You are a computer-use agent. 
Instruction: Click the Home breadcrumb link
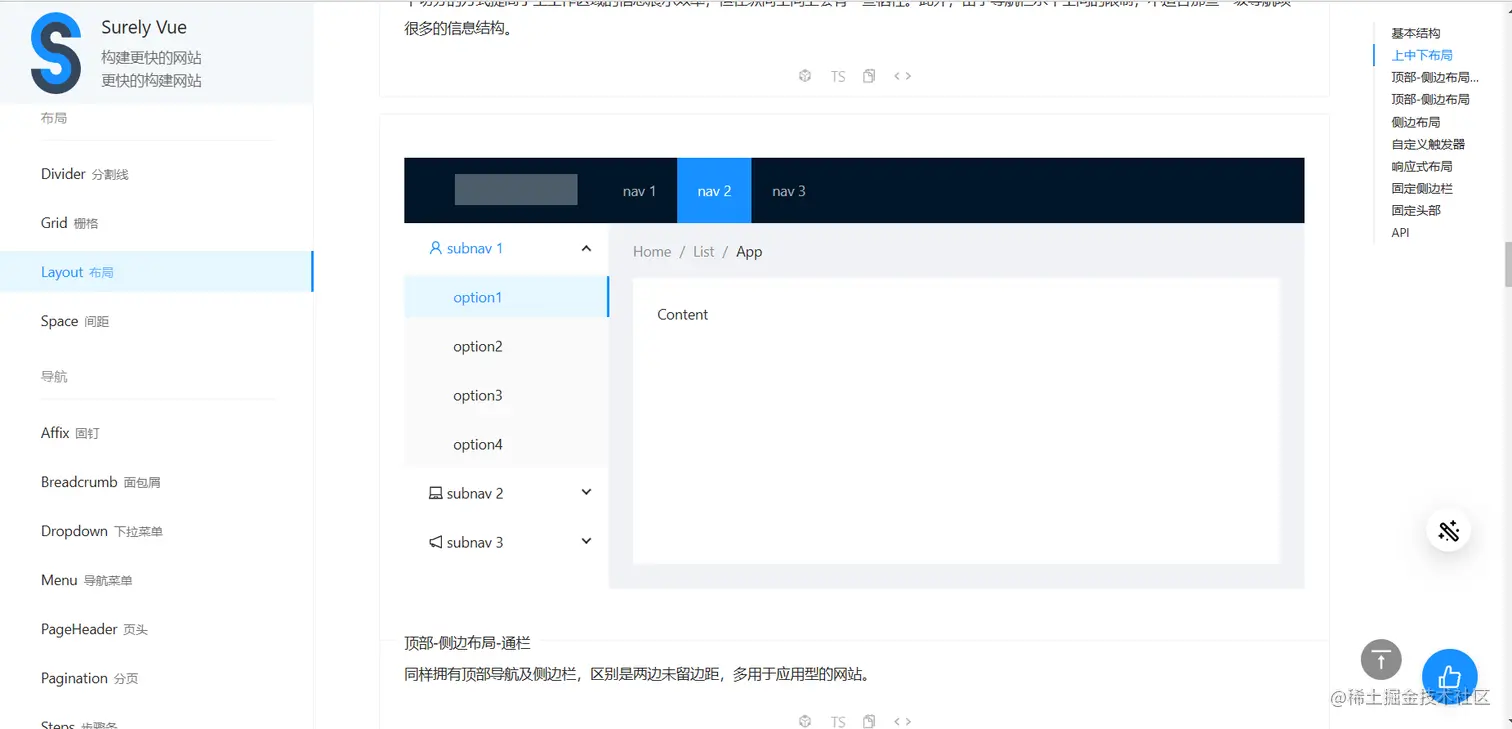click(651, 251)
